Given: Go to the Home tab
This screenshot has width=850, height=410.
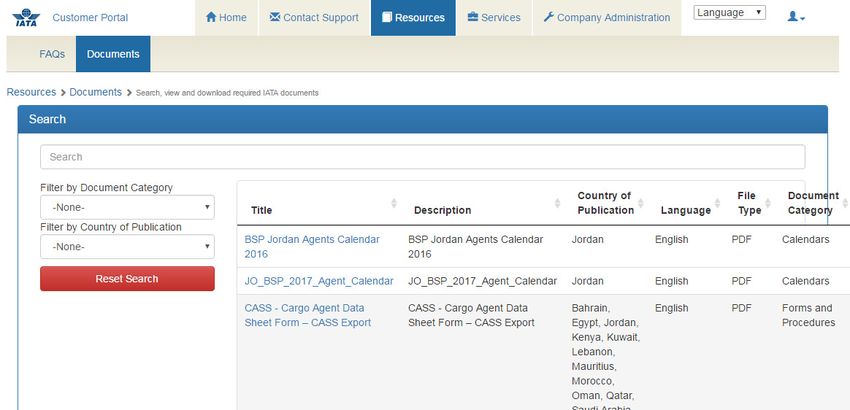Looking at the screenshot, I should click(x=226, y=18).
